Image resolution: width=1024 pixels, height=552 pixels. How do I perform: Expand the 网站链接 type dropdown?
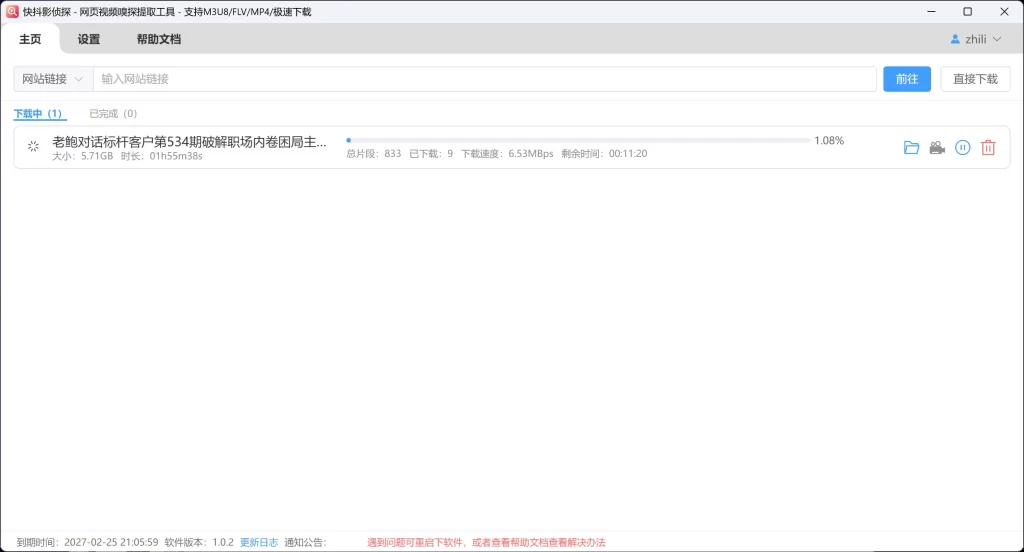[53, 79]
